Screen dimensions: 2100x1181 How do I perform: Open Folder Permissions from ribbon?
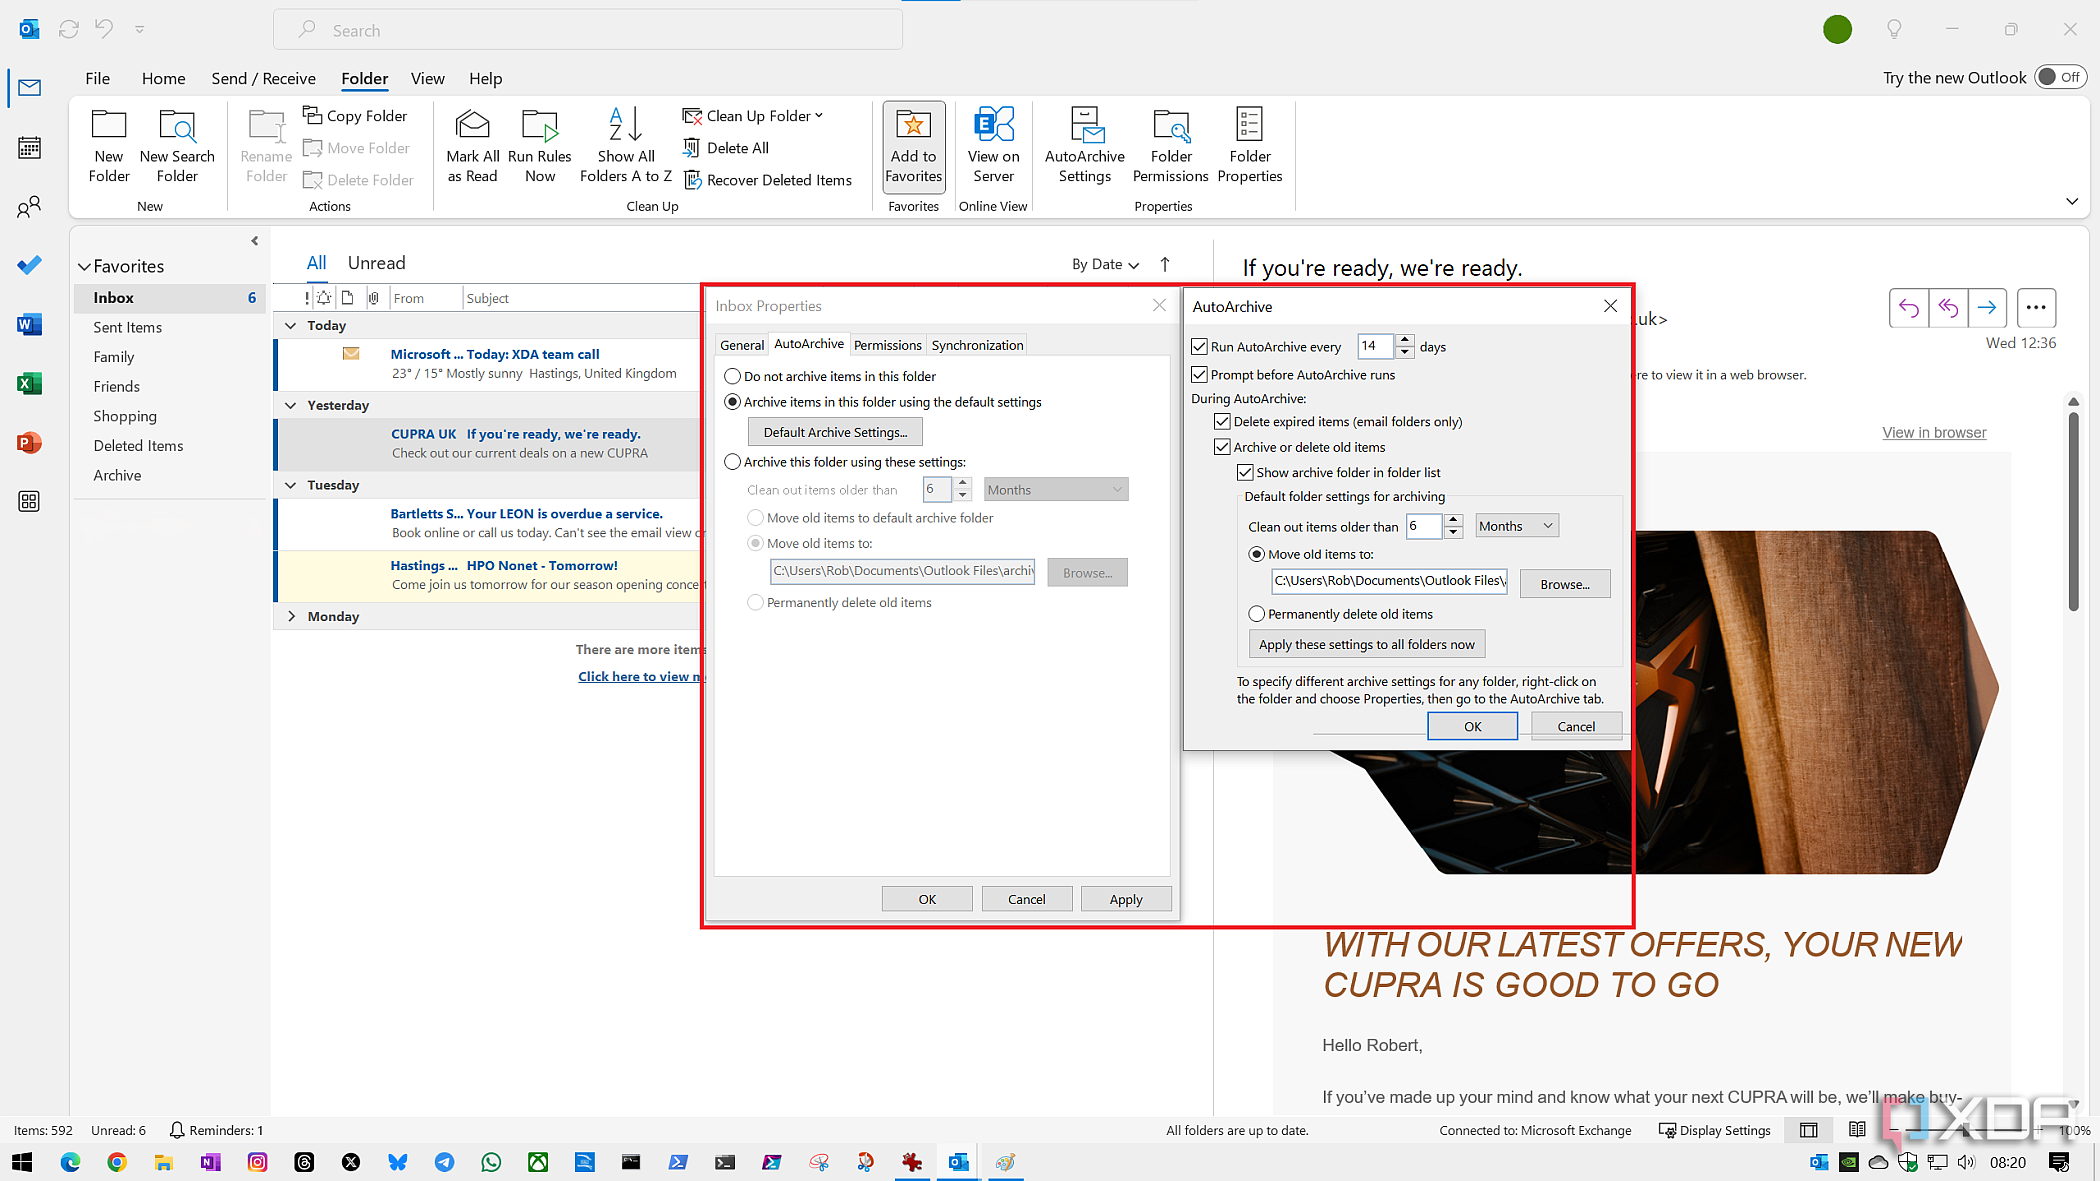pyautogui.click(x=1170, y=146)
